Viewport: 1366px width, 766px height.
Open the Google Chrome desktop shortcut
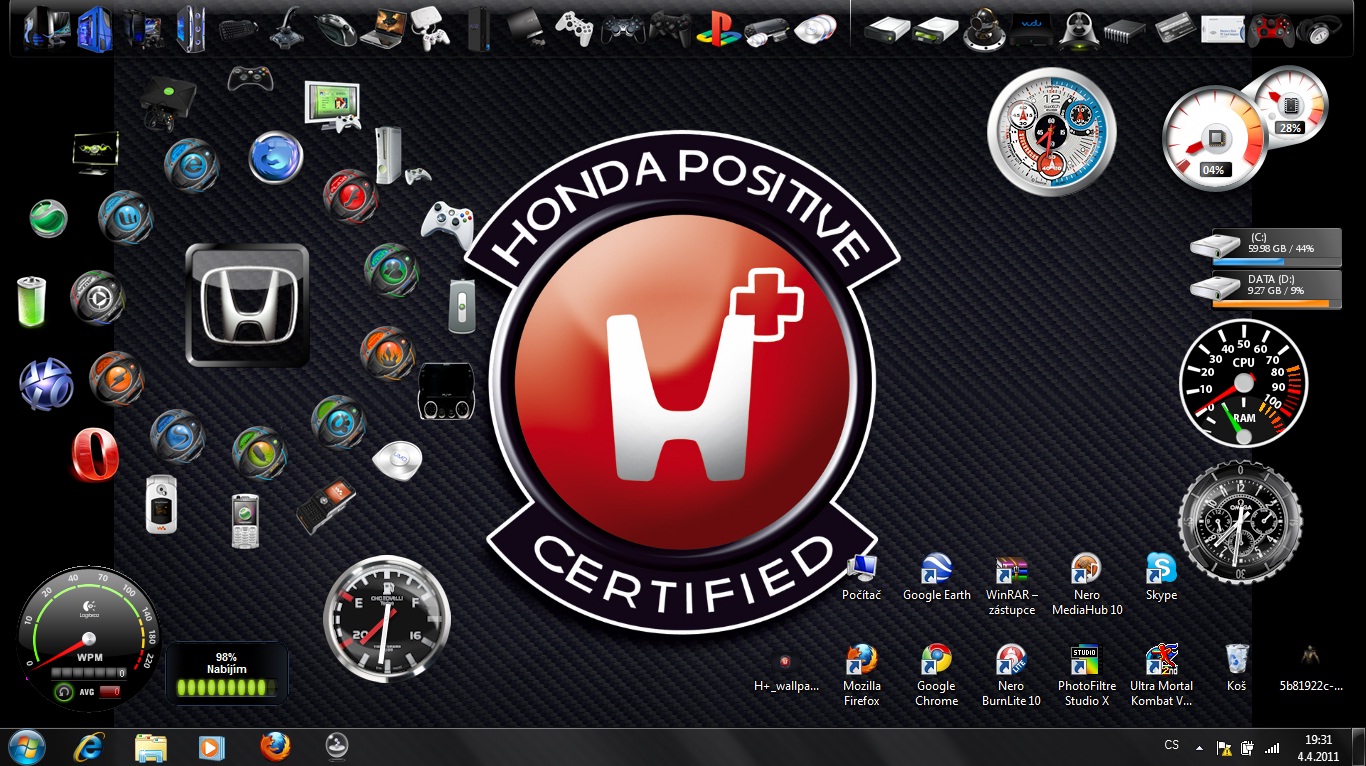pyautogui.click(x=936, y=661)
